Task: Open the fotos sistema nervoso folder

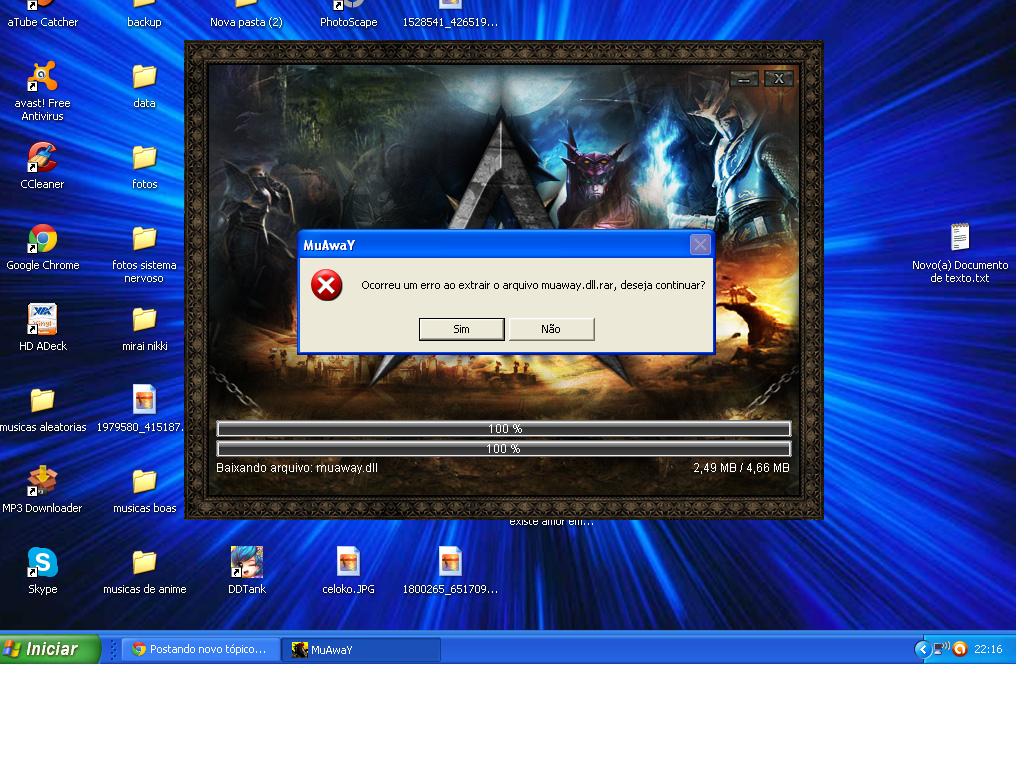Action: (x=144, y=240)
